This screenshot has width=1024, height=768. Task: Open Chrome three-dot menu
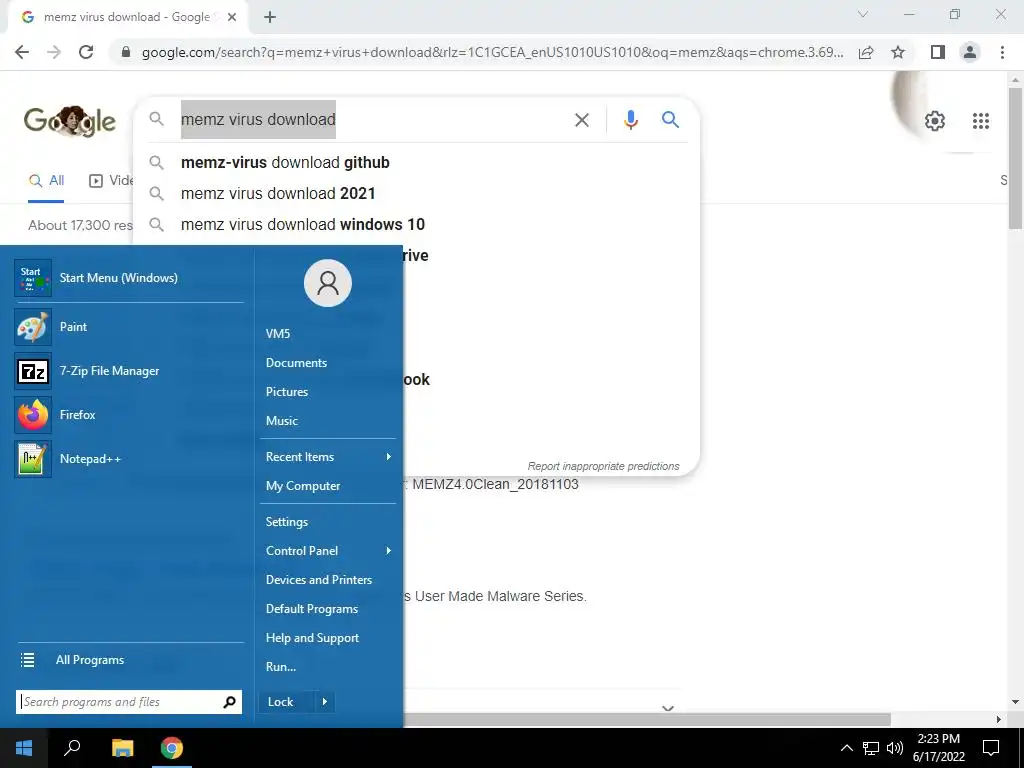click(1002, 52)
